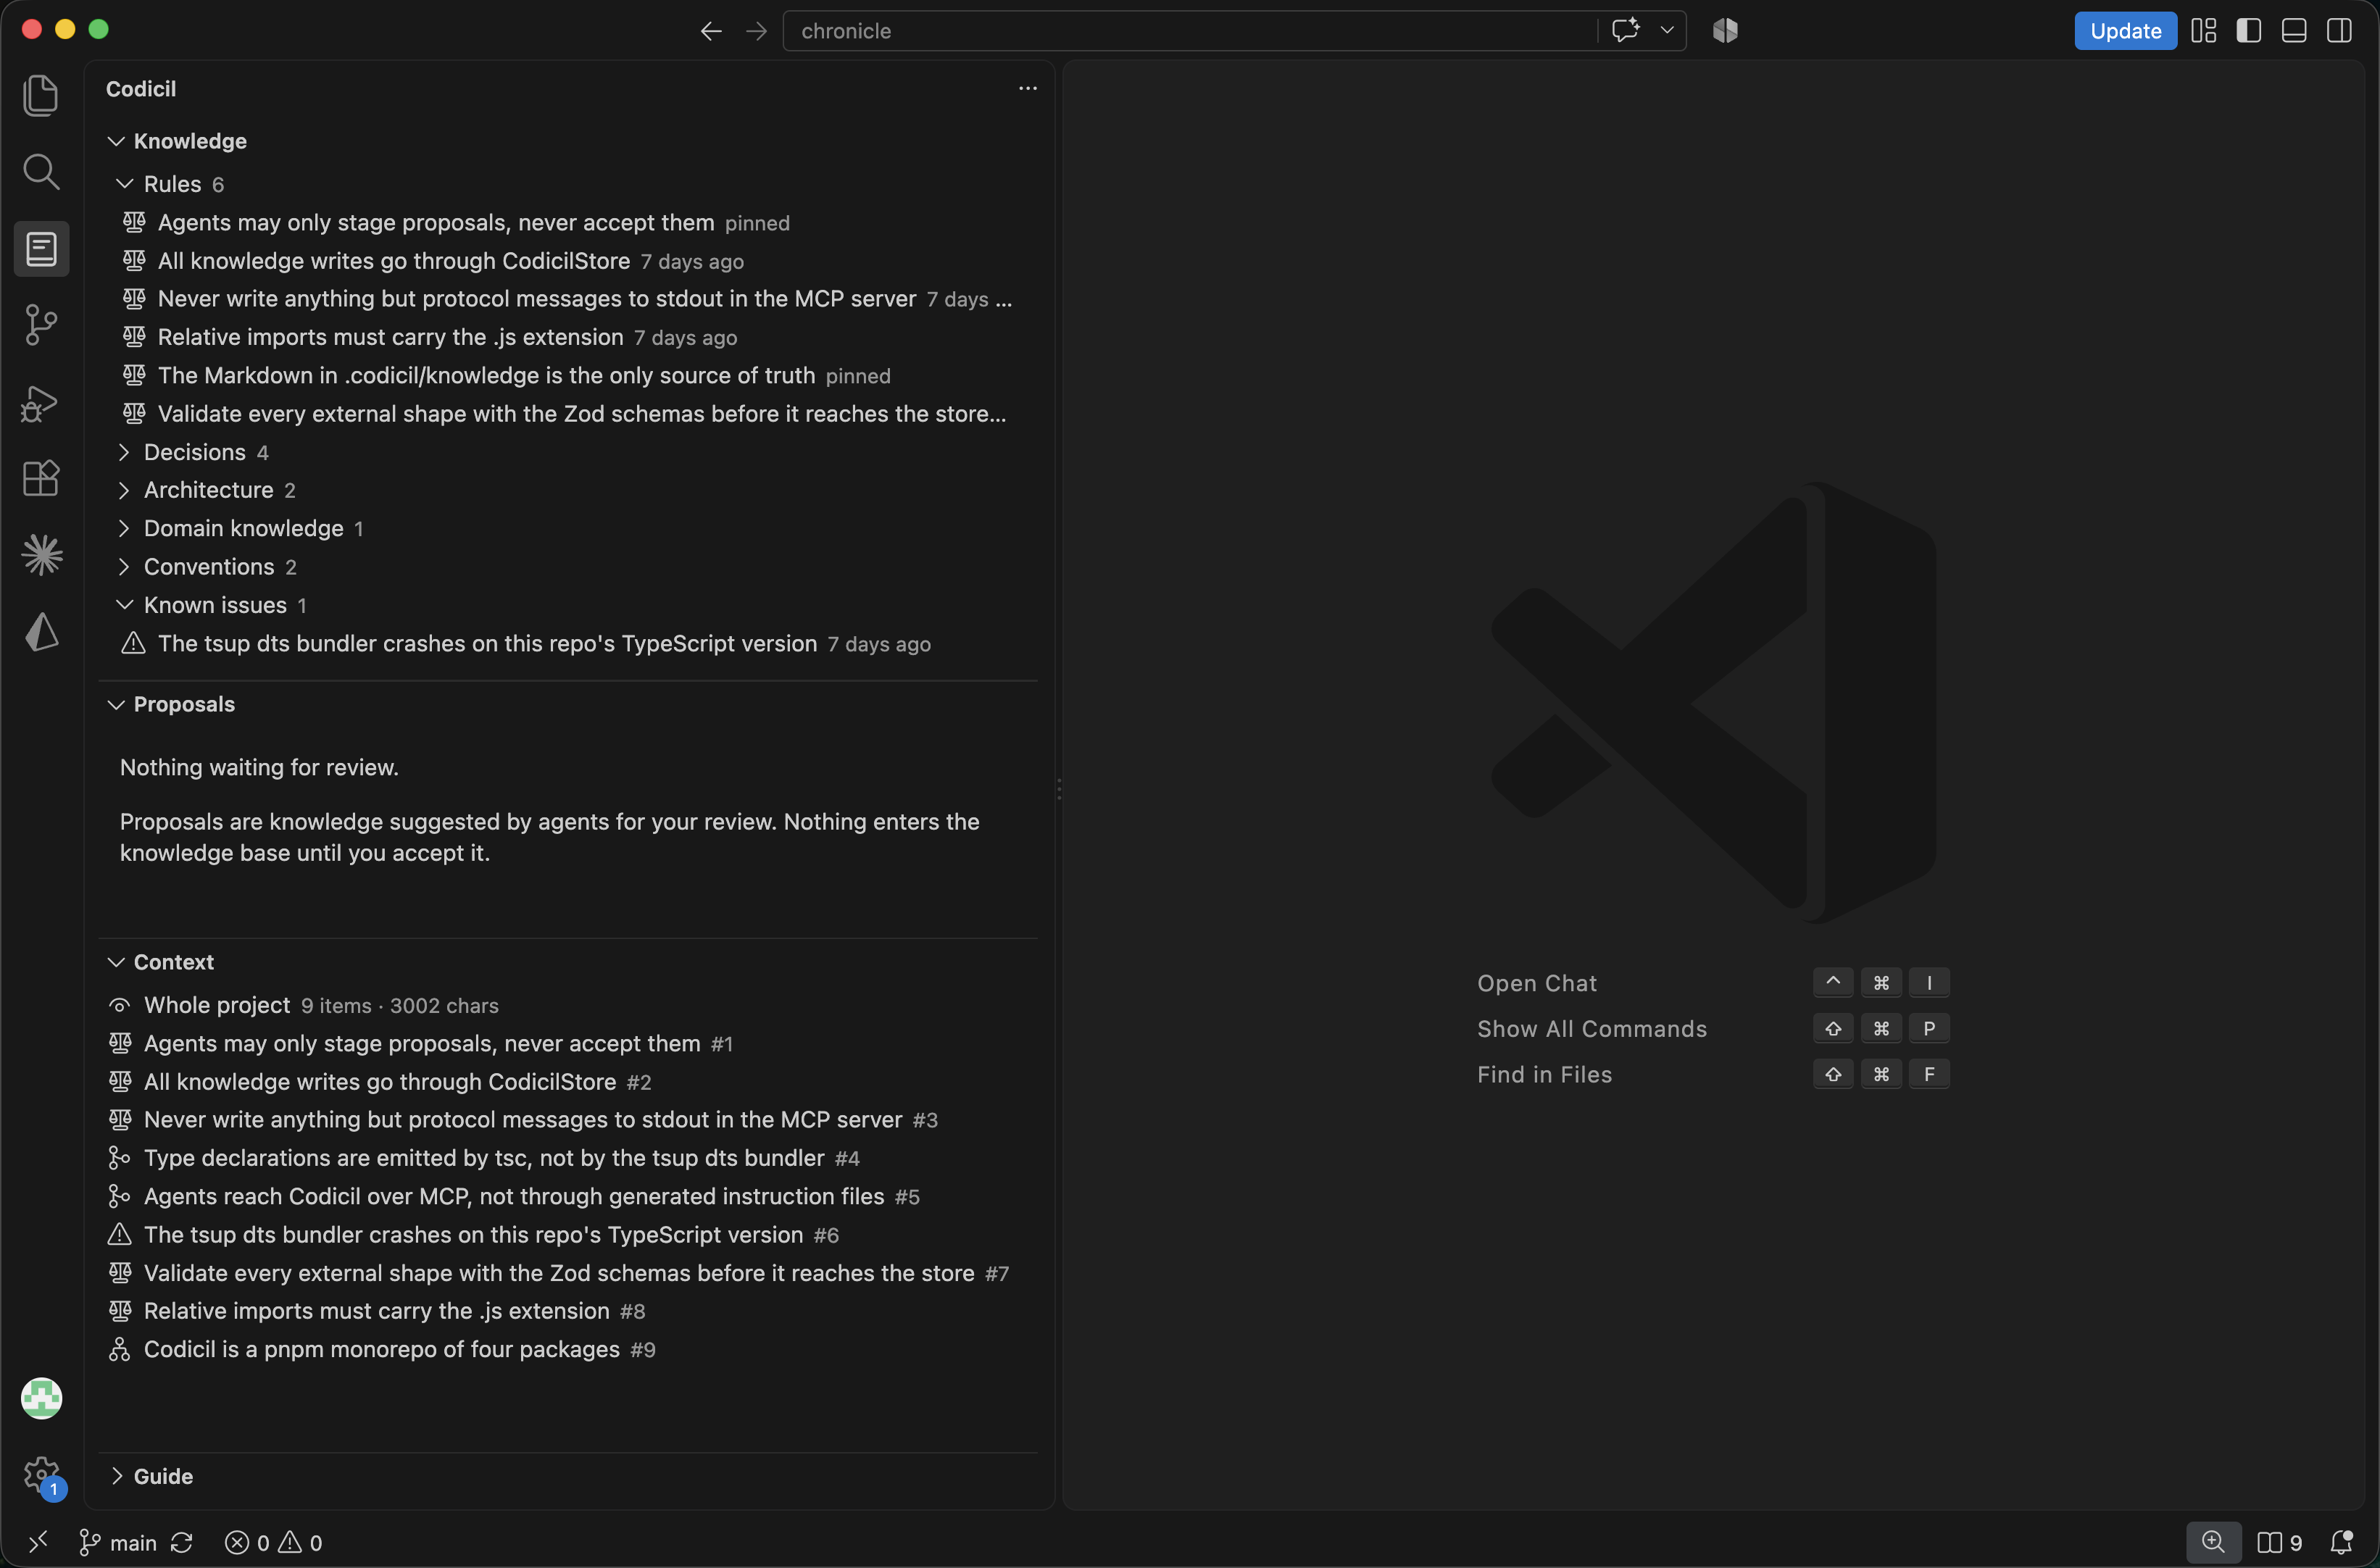The image size is (2380, 1568).
Task: Open the Accounts avatar menu
Action: [x=41, y=1398]
